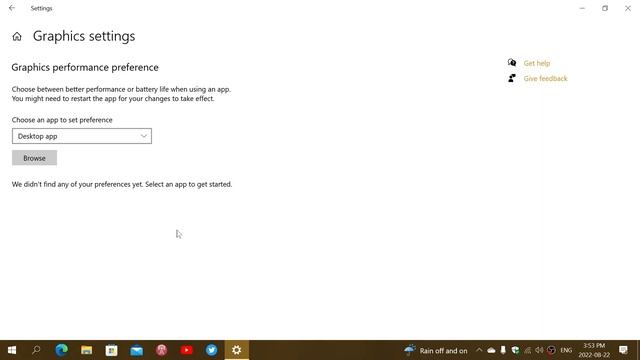Close the Settings window
This screenshot has height=360, width=640.
[628, 8]
